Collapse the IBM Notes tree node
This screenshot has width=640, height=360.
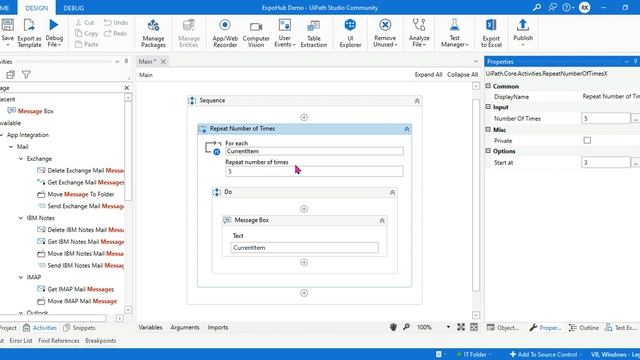[21, 218]
